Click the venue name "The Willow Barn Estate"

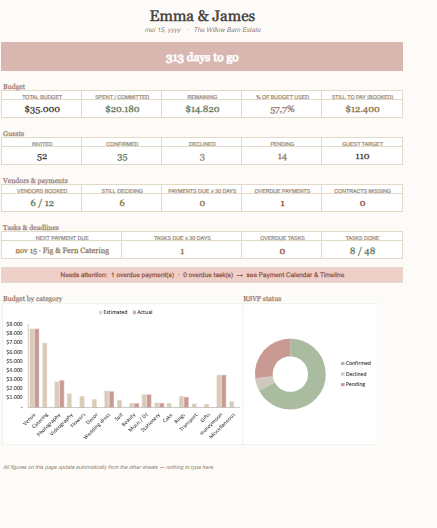tap(227, 30)
